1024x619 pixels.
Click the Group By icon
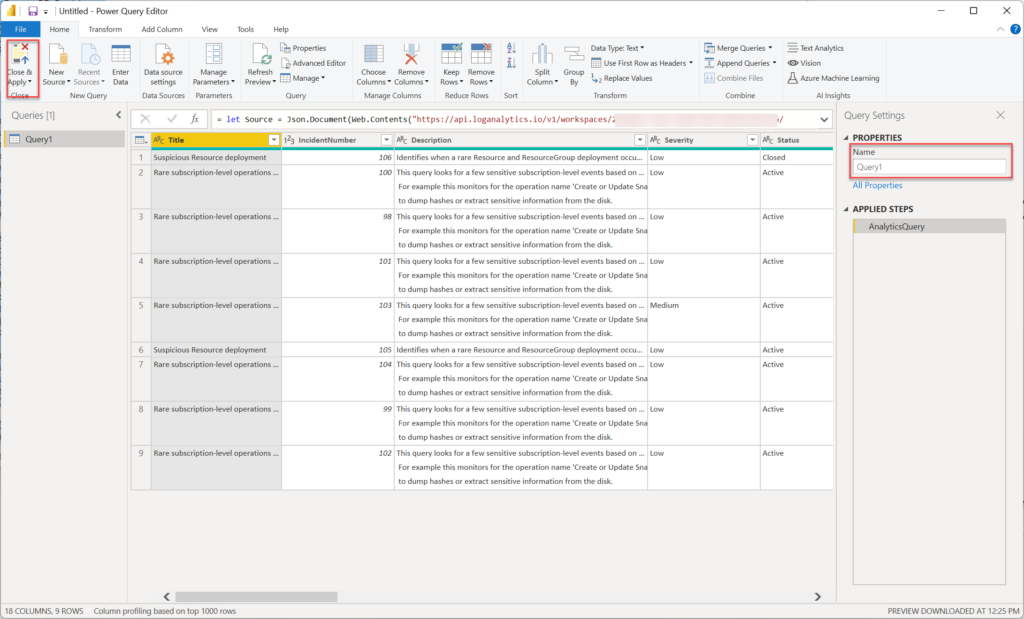pos(573,54)
